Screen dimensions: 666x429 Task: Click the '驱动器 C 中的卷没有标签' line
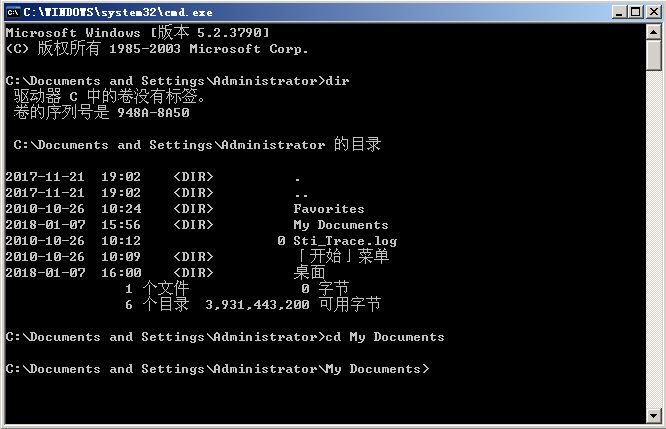coord(110,96)
